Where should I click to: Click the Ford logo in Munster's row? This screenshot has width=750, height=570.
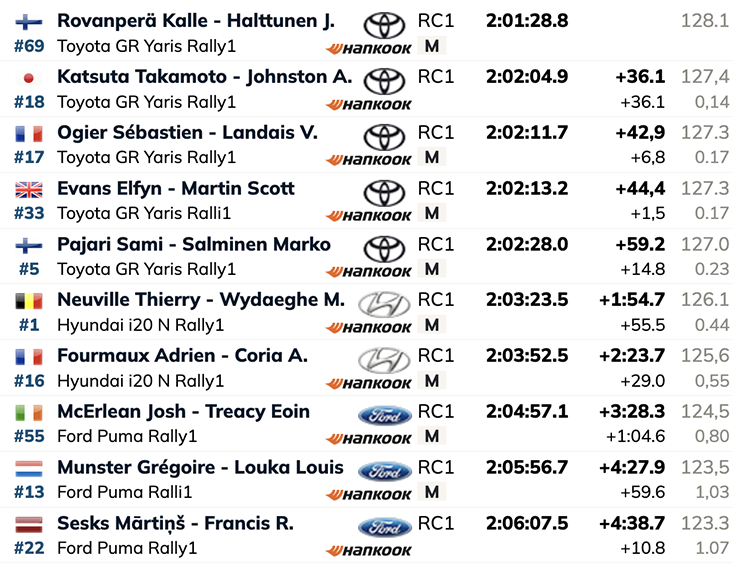coord(385,471)
